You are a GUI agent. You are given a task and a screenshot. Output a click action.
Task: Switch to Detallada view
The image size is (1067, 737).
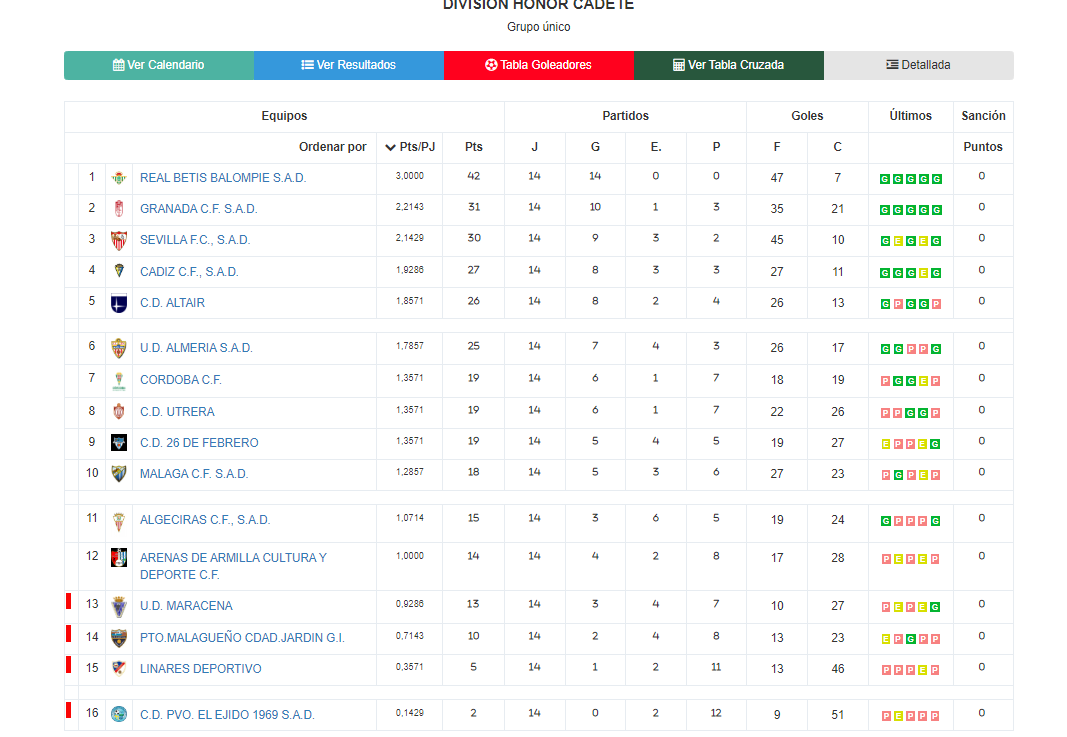point(918,65)
